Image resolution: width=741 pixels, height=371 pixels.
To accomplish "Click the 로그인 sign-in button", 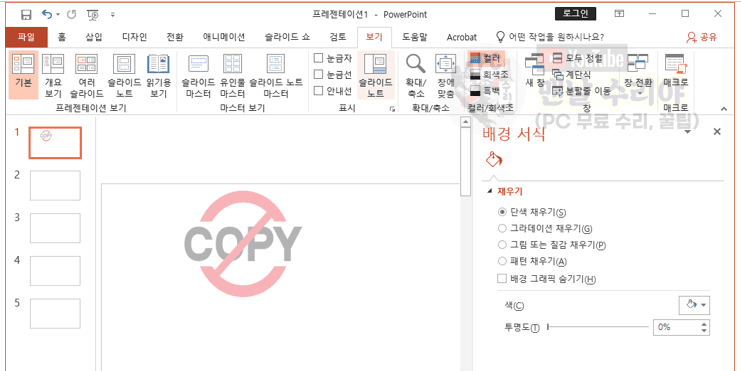I will point(575,14).
